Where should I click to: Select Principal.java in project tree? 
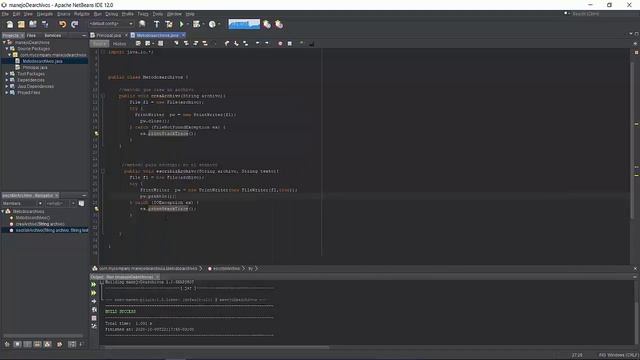(x=35, y=67)
